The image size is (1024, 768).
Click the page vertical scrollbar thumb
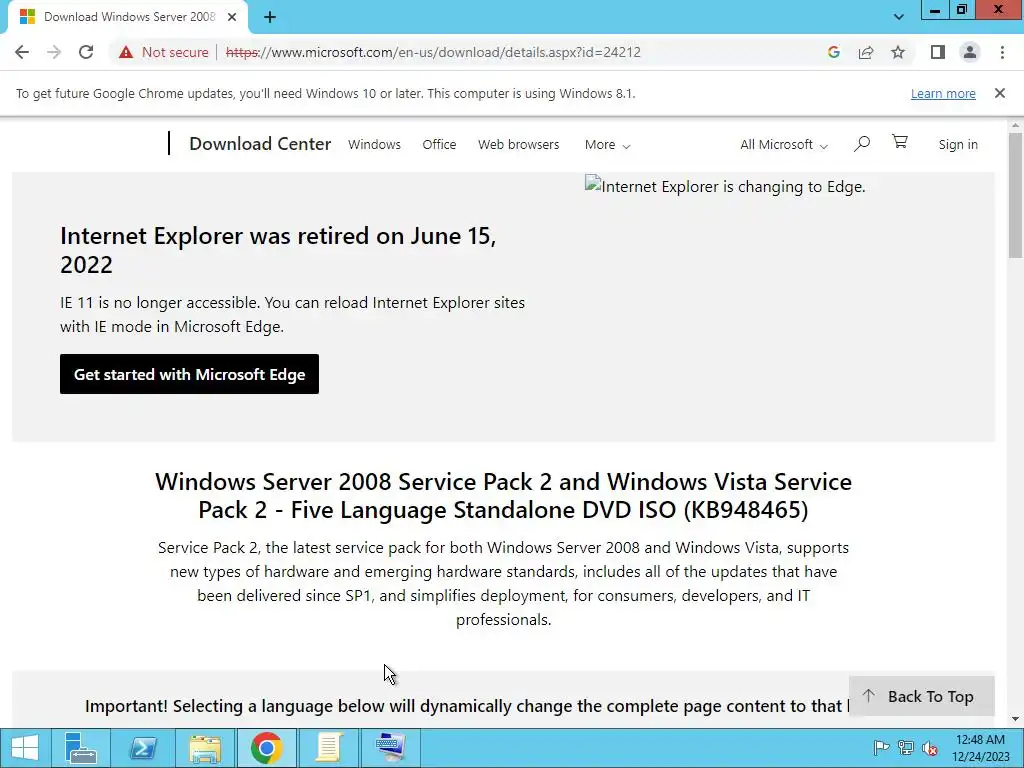tap(1015, 195)
